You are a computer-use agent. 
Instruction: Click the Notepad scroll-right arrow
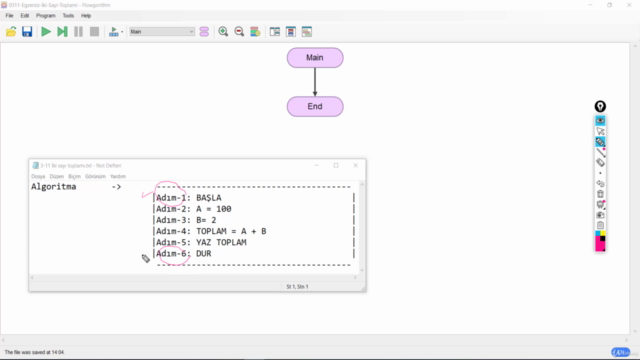tap(355, 278)
